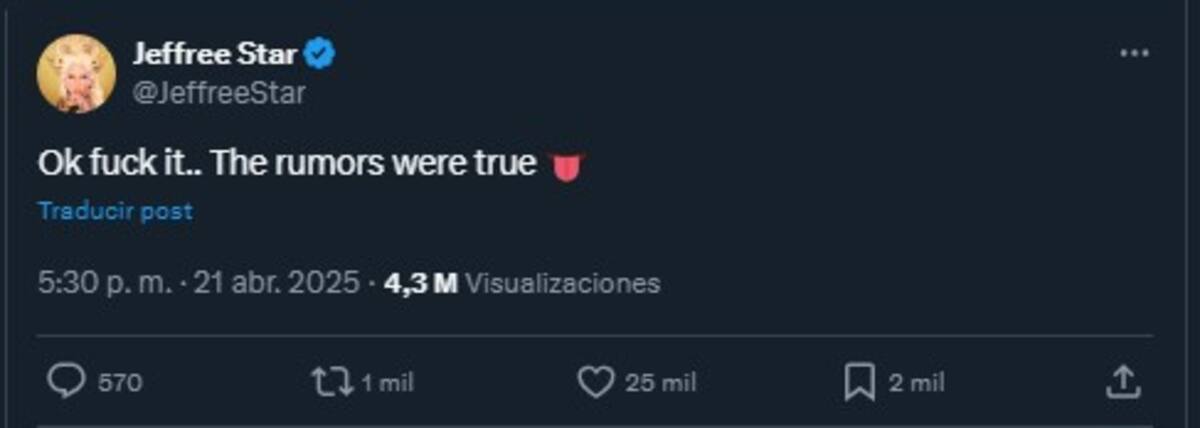Image resolution: width=1200 pixels, height=428 pixels.
Task: Click the "Traducir post" link
Action: click(x=115, y=211)
